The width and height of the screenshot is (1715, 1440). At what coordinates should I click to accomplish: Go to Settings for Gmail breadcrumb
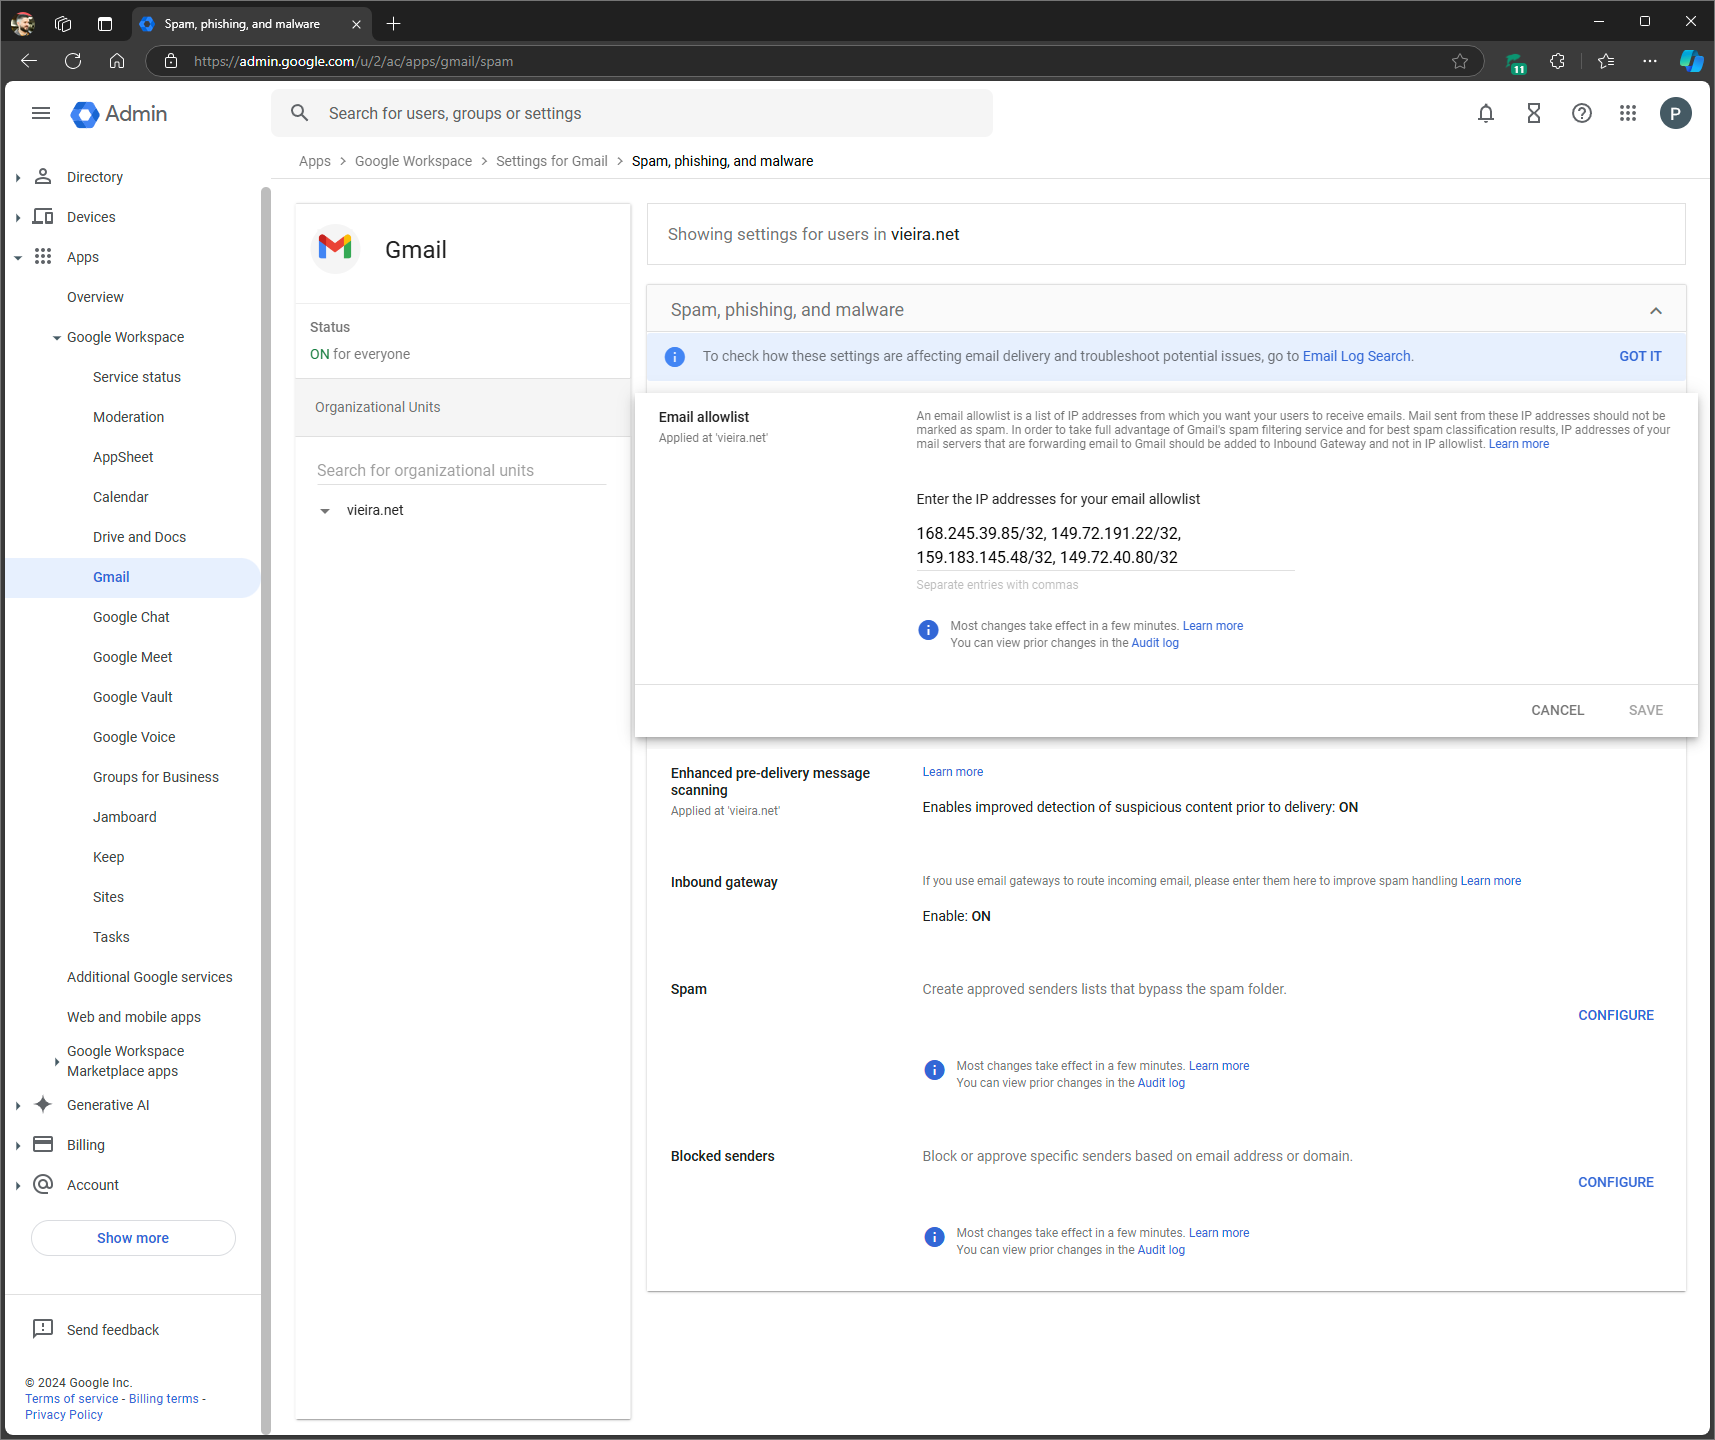tap(552, 161)
